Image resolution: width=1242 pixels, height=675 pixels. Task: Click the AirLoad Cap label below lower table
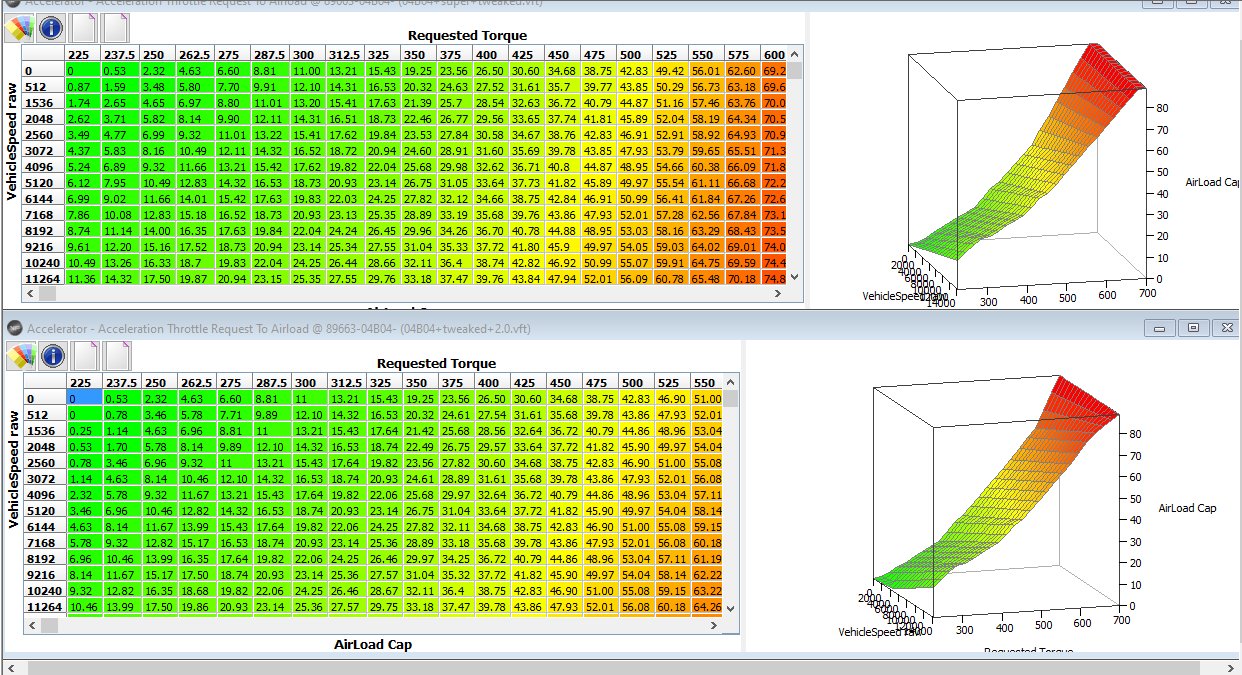click(x=373, y=645)
